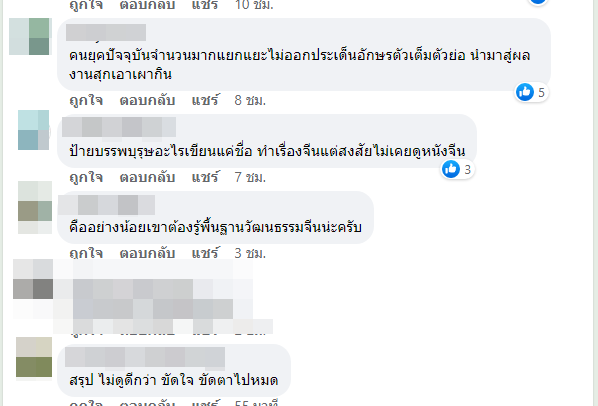Click the 3 ชม. timestamp link
598x406 pixels.
pos(250,253)
